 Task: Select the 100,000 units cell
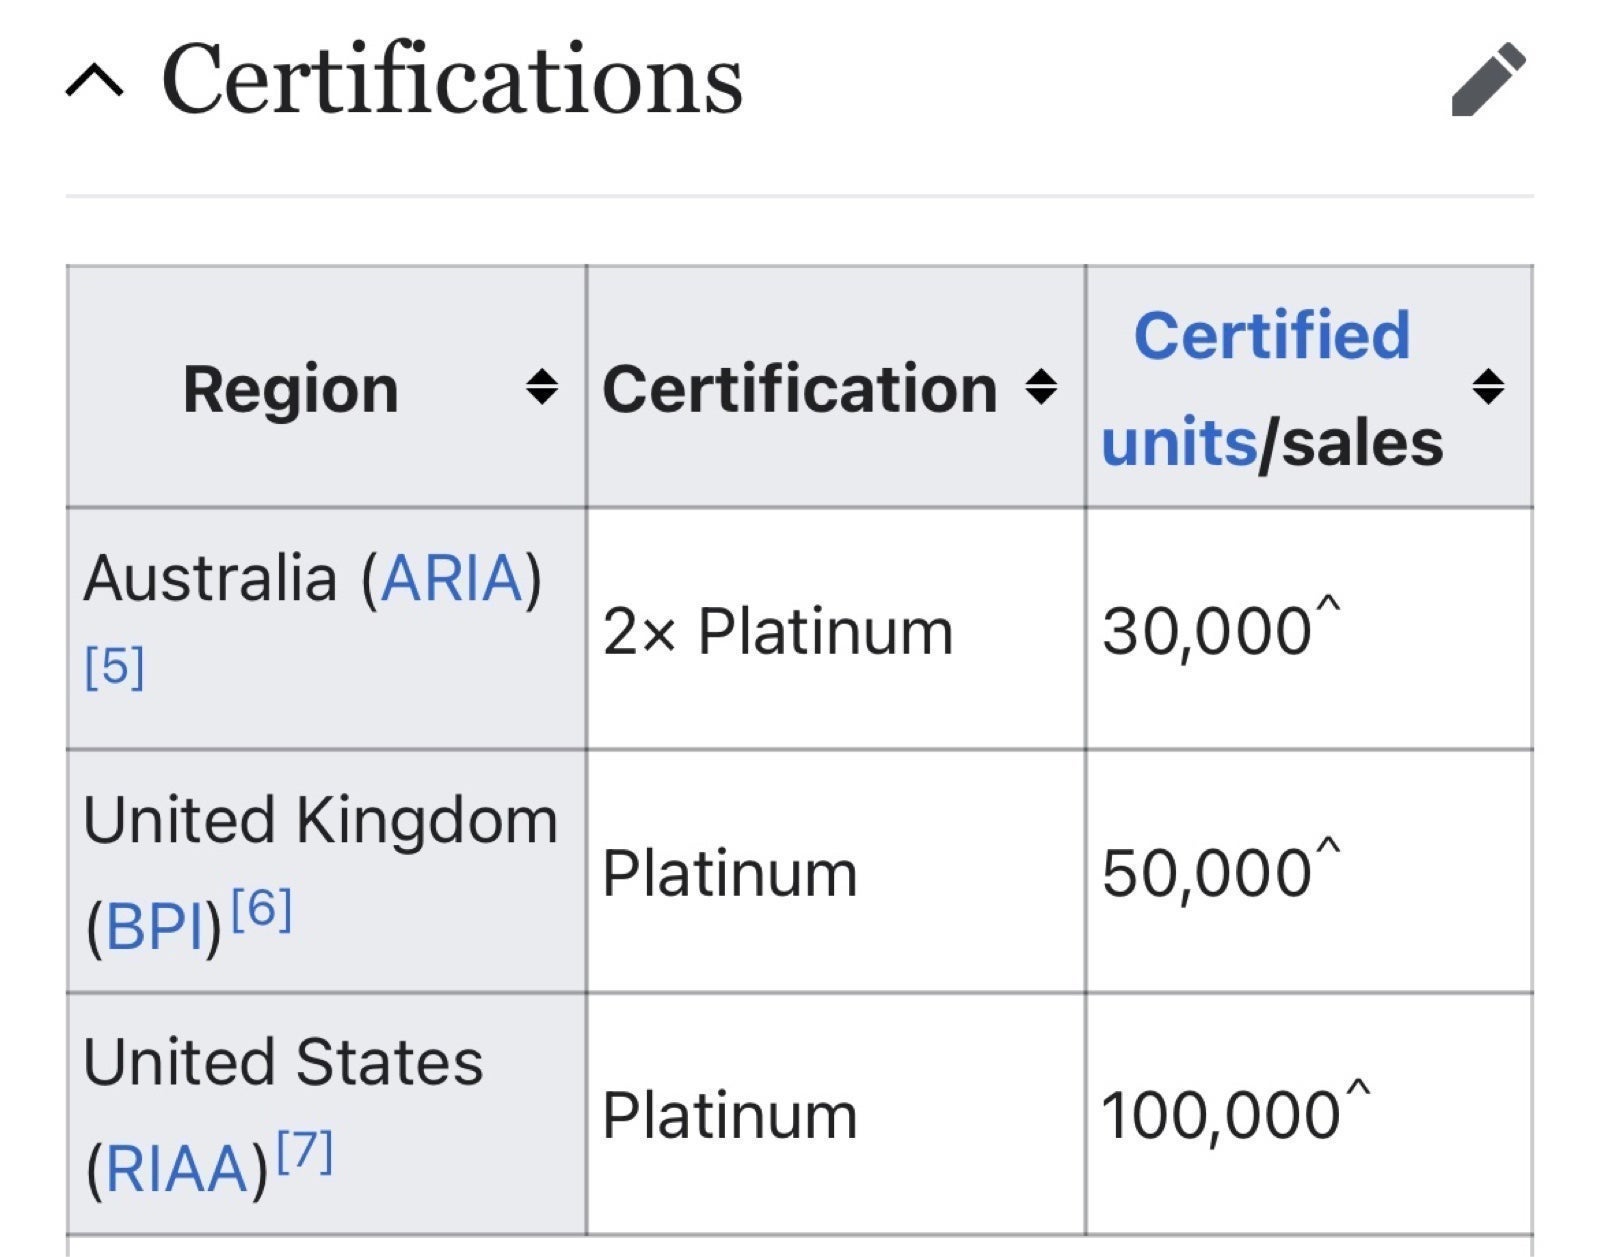point(1309,1114)
